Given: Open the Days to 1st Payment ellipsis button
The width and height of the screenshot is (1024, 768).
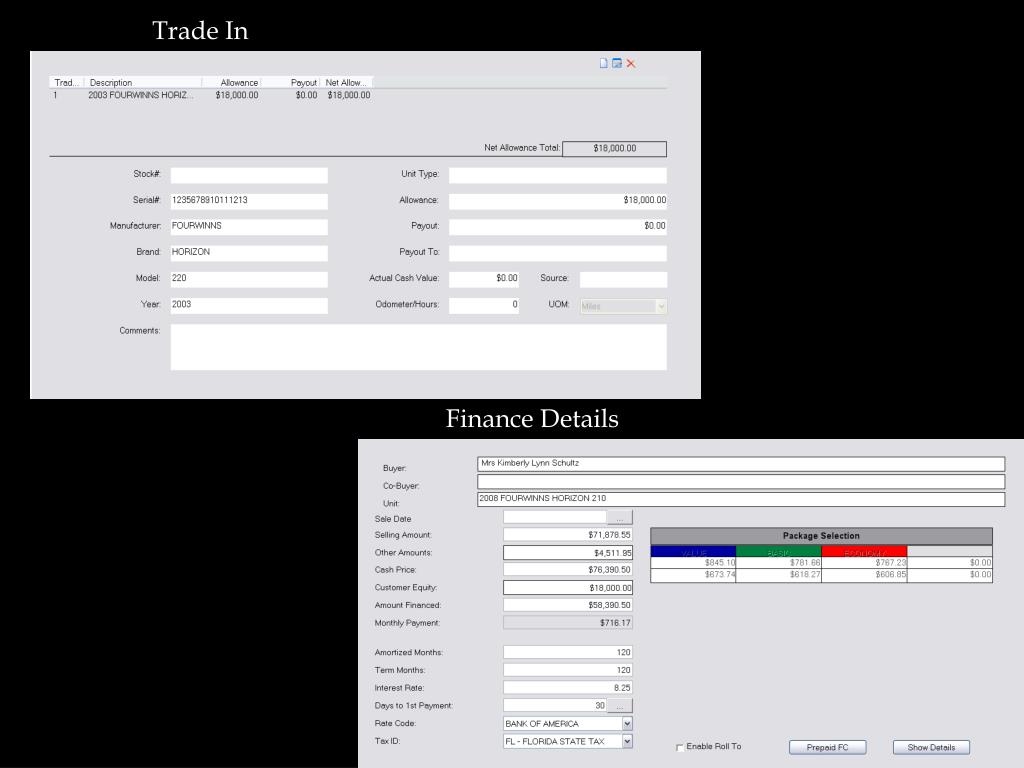Looking at the screenshot, I should pyautogui.click(x=620, y=705).
